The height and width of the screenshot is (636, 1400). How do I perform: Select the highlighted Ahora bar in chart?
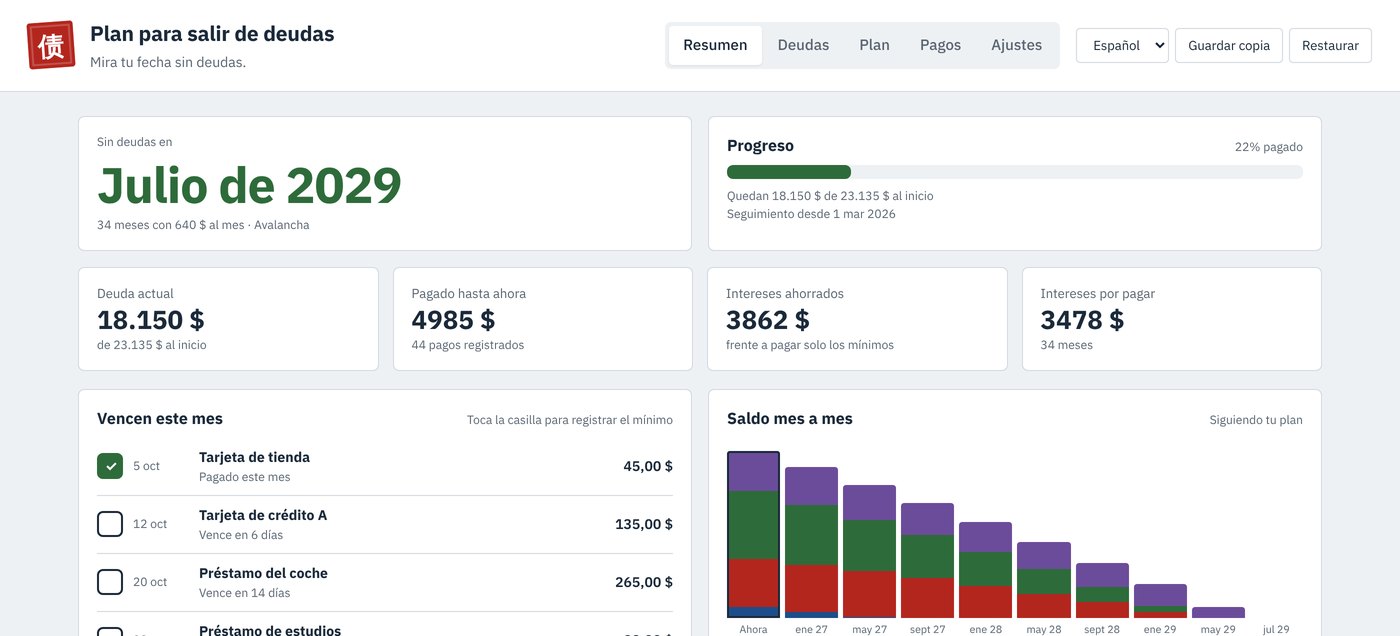753,535
